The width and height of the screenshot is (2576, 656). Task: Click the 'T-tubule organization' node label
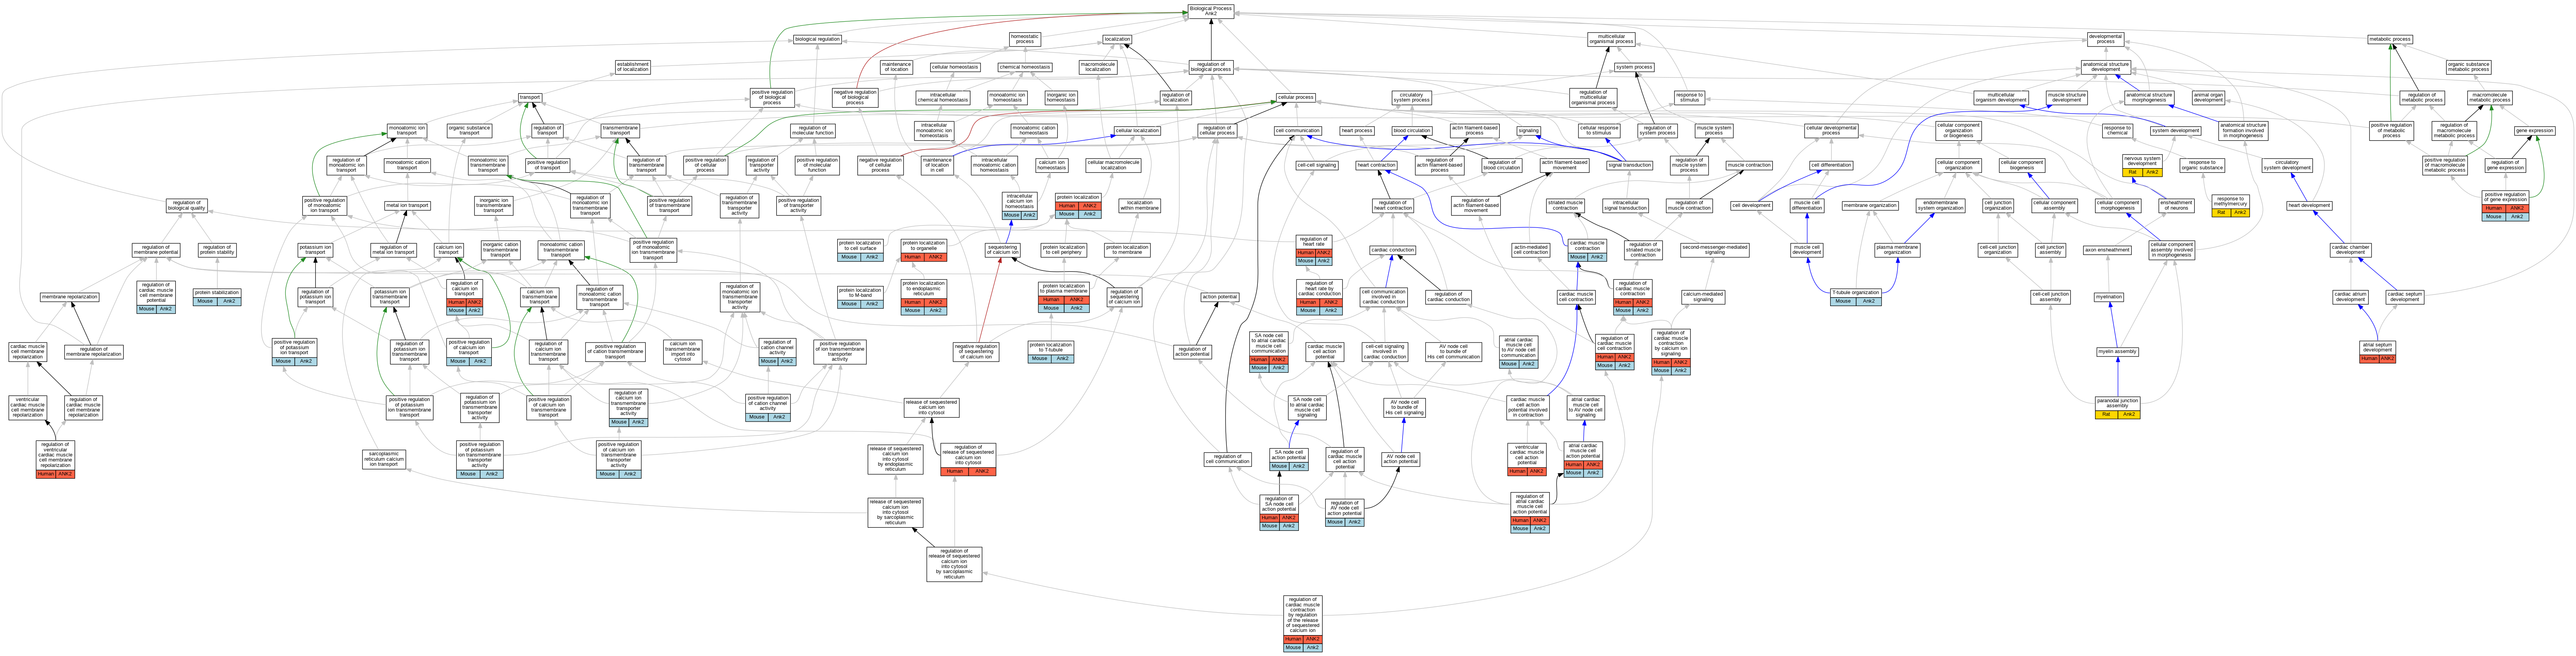point(1855,293)
